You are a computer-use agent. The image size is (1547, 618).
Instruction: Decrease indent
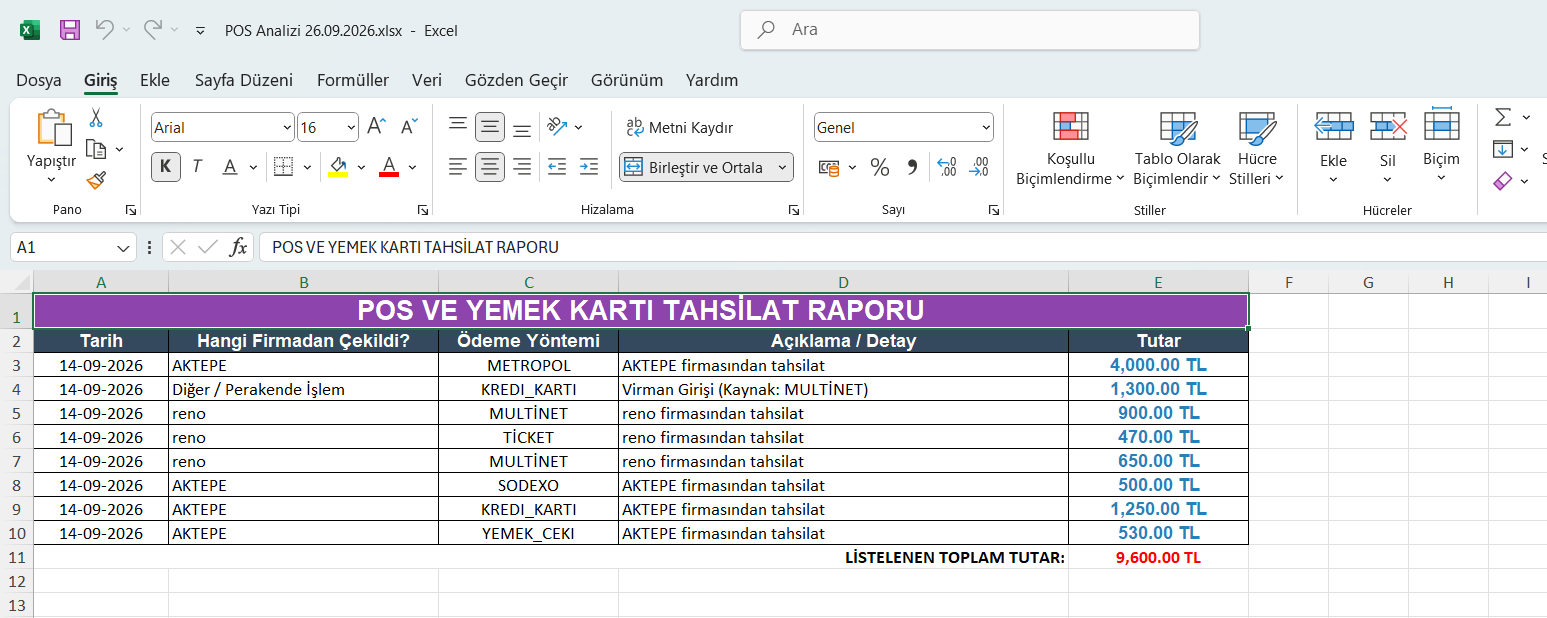tap(557, 167)
